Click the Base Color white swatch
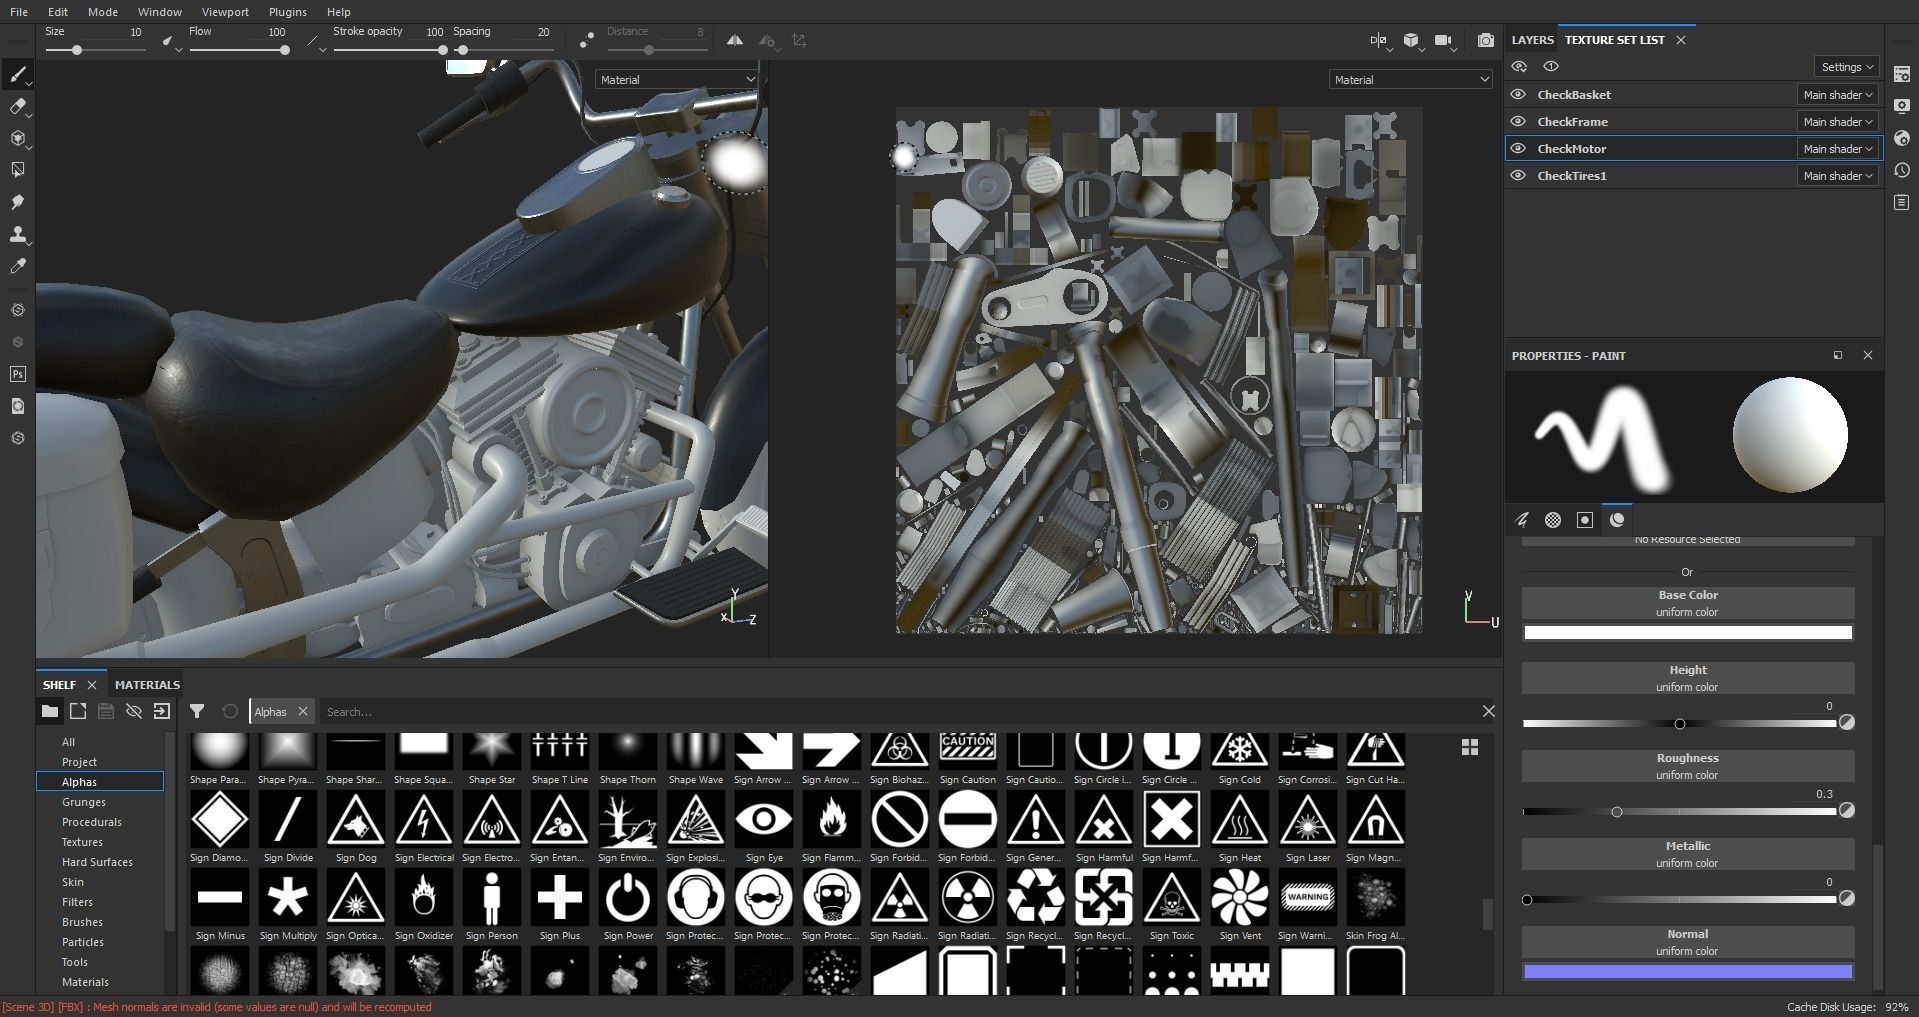1919x1017 pixels. pyautogui.click(x=1688, y=632)
